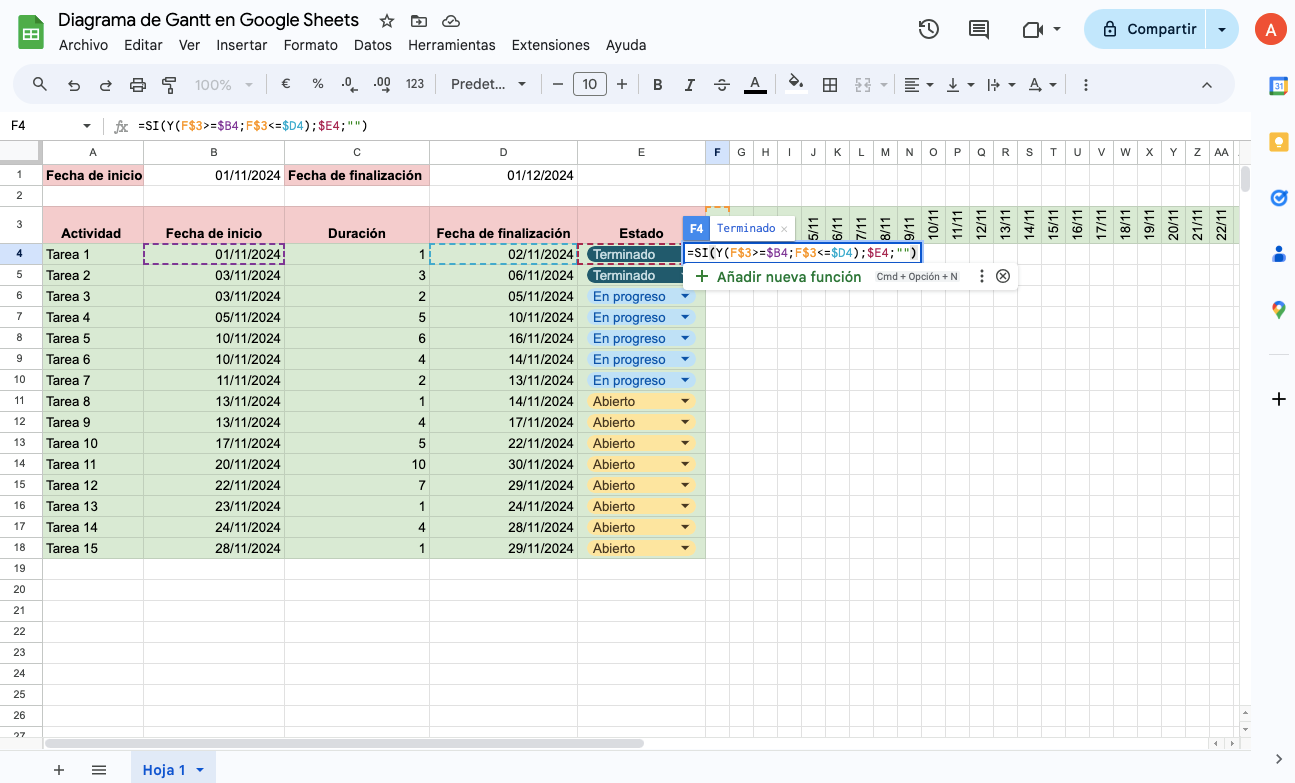1295x783 pixels.
Task: Open Contacts in side panel
Action: tap(1278, 254)
